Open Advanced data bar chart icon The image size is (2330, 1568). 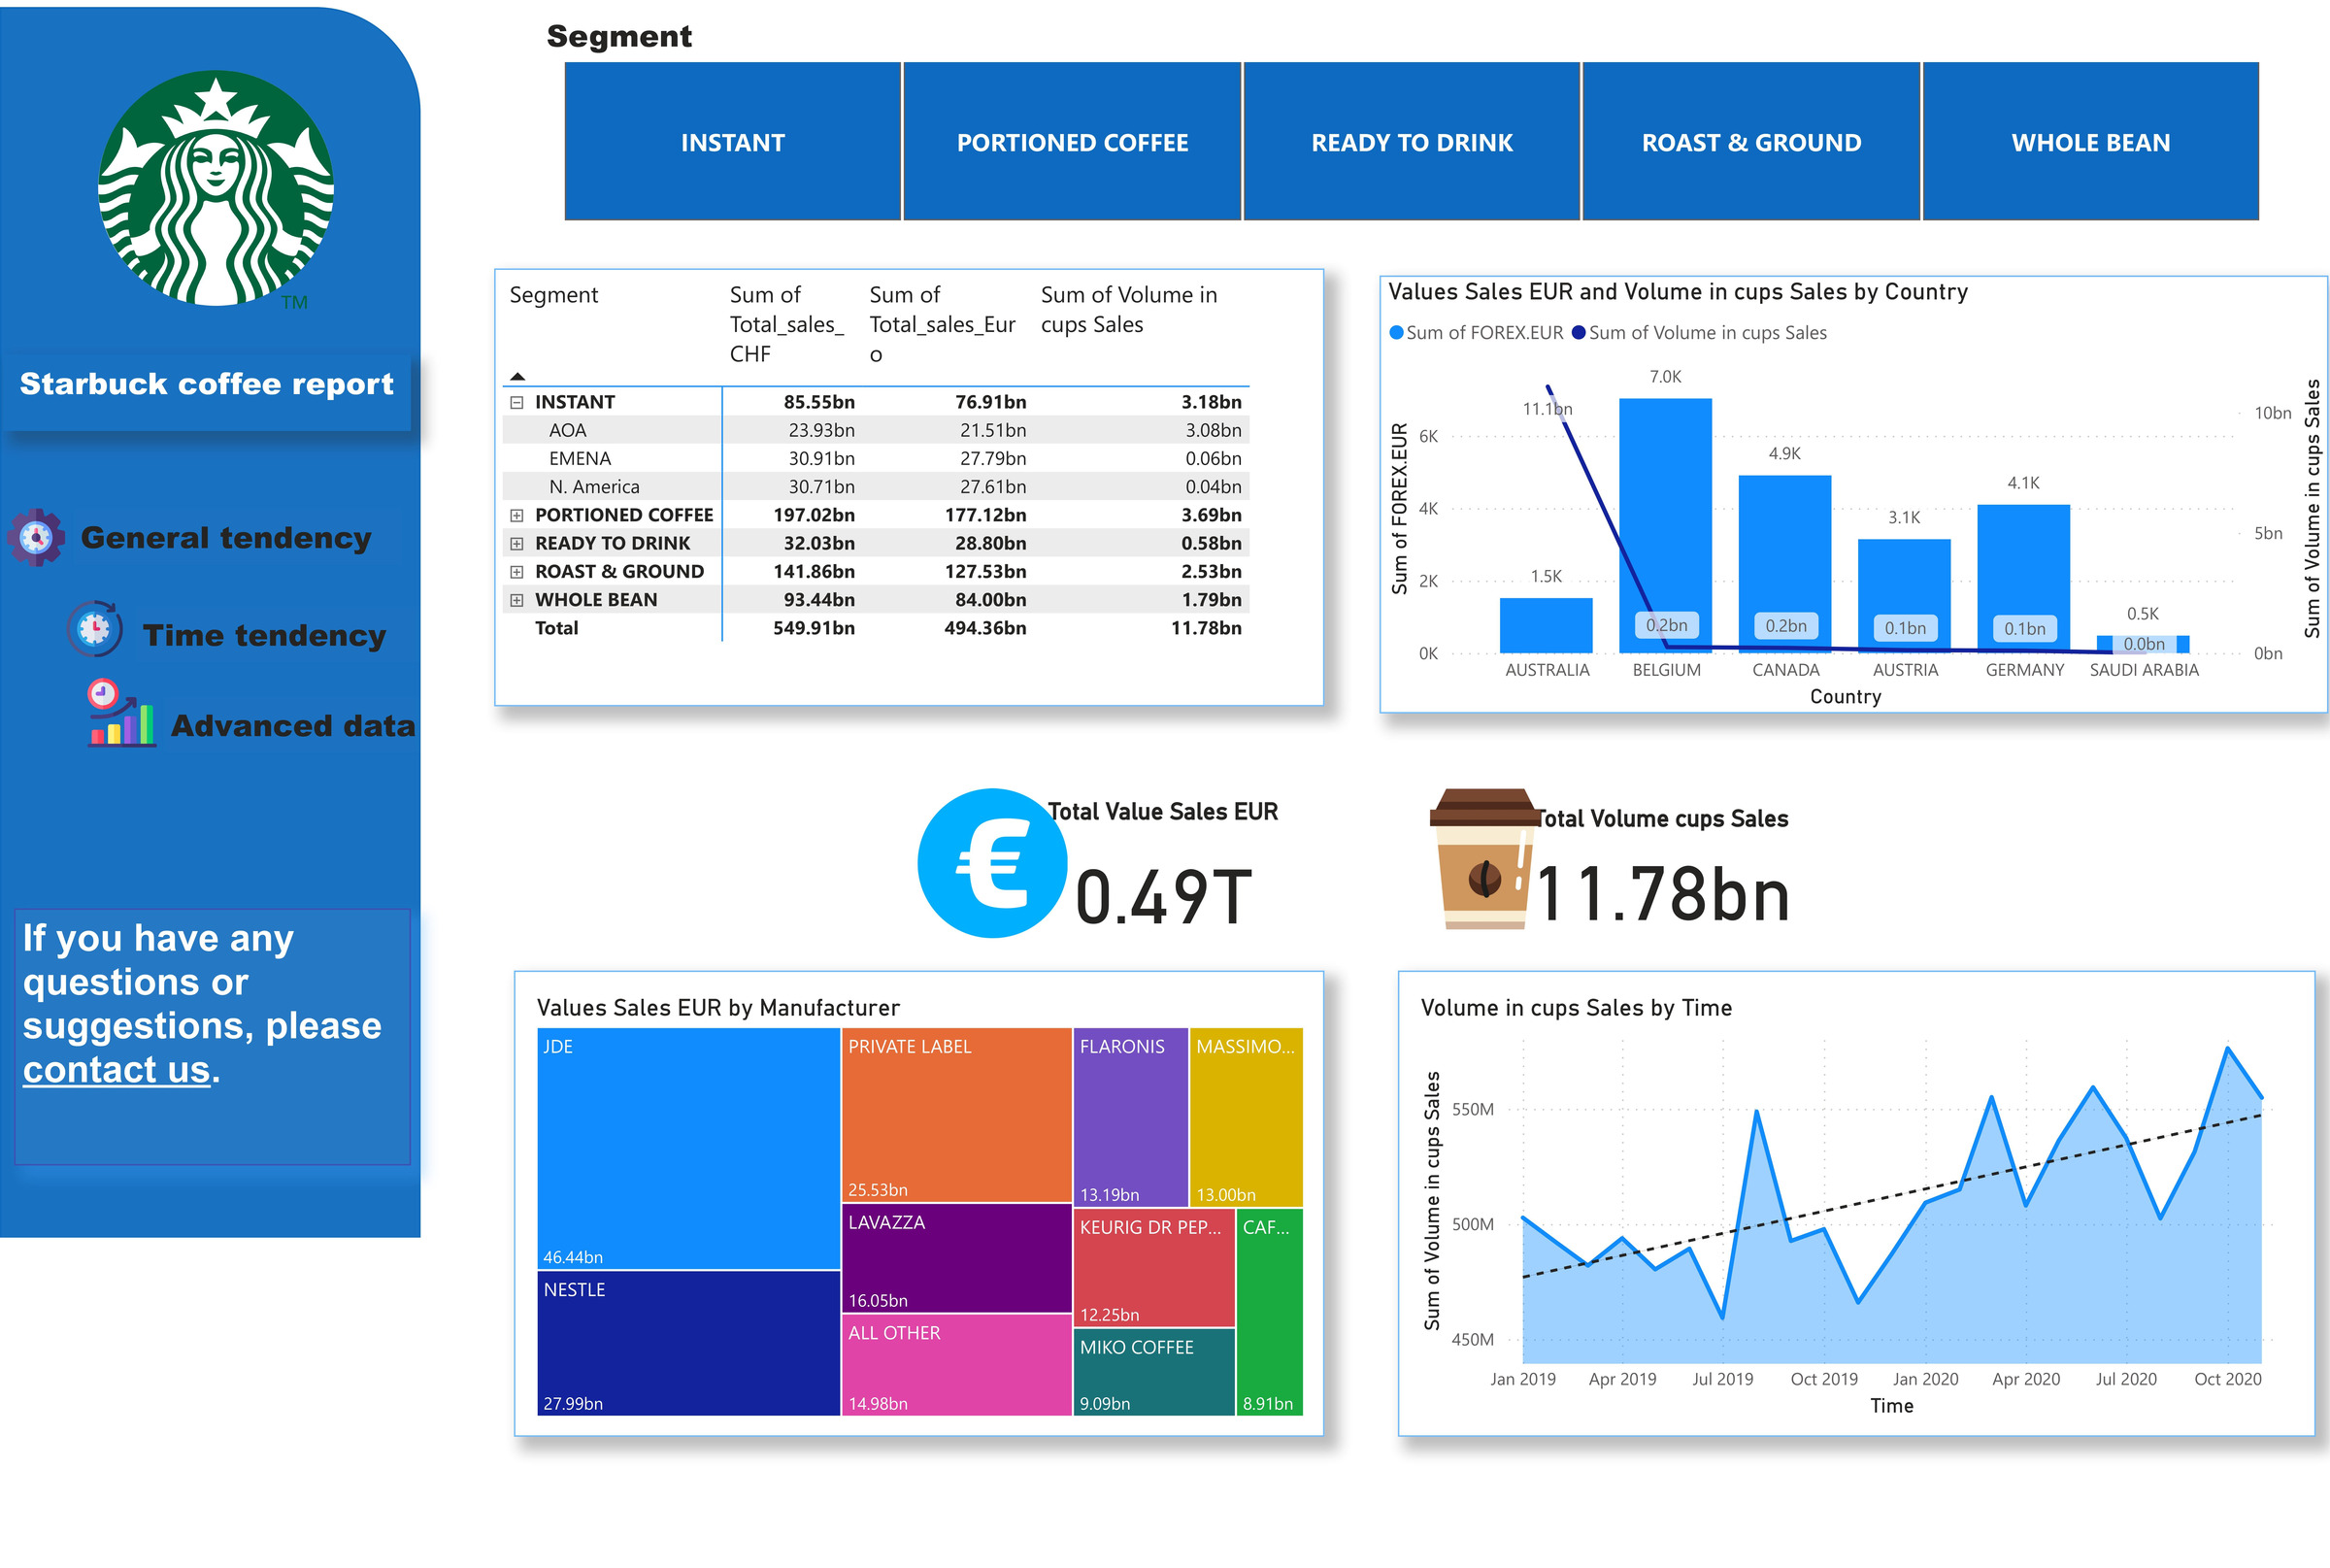tap(121, 713)
